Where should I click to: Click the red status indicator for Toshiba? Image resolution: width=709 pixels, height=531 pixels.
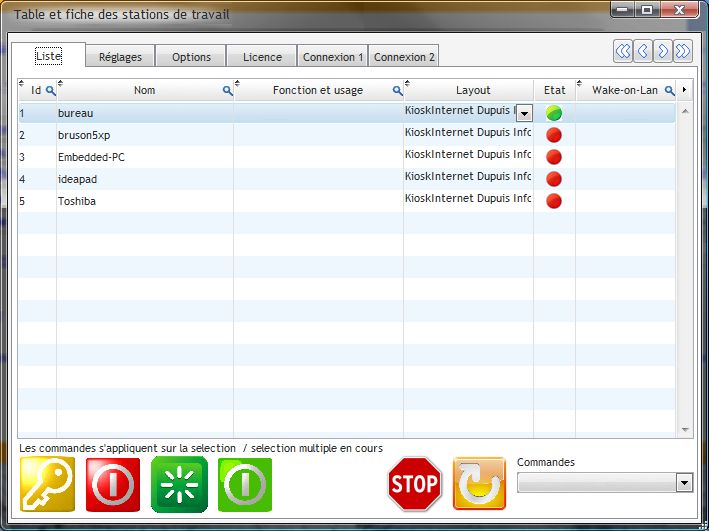point(554,201)
